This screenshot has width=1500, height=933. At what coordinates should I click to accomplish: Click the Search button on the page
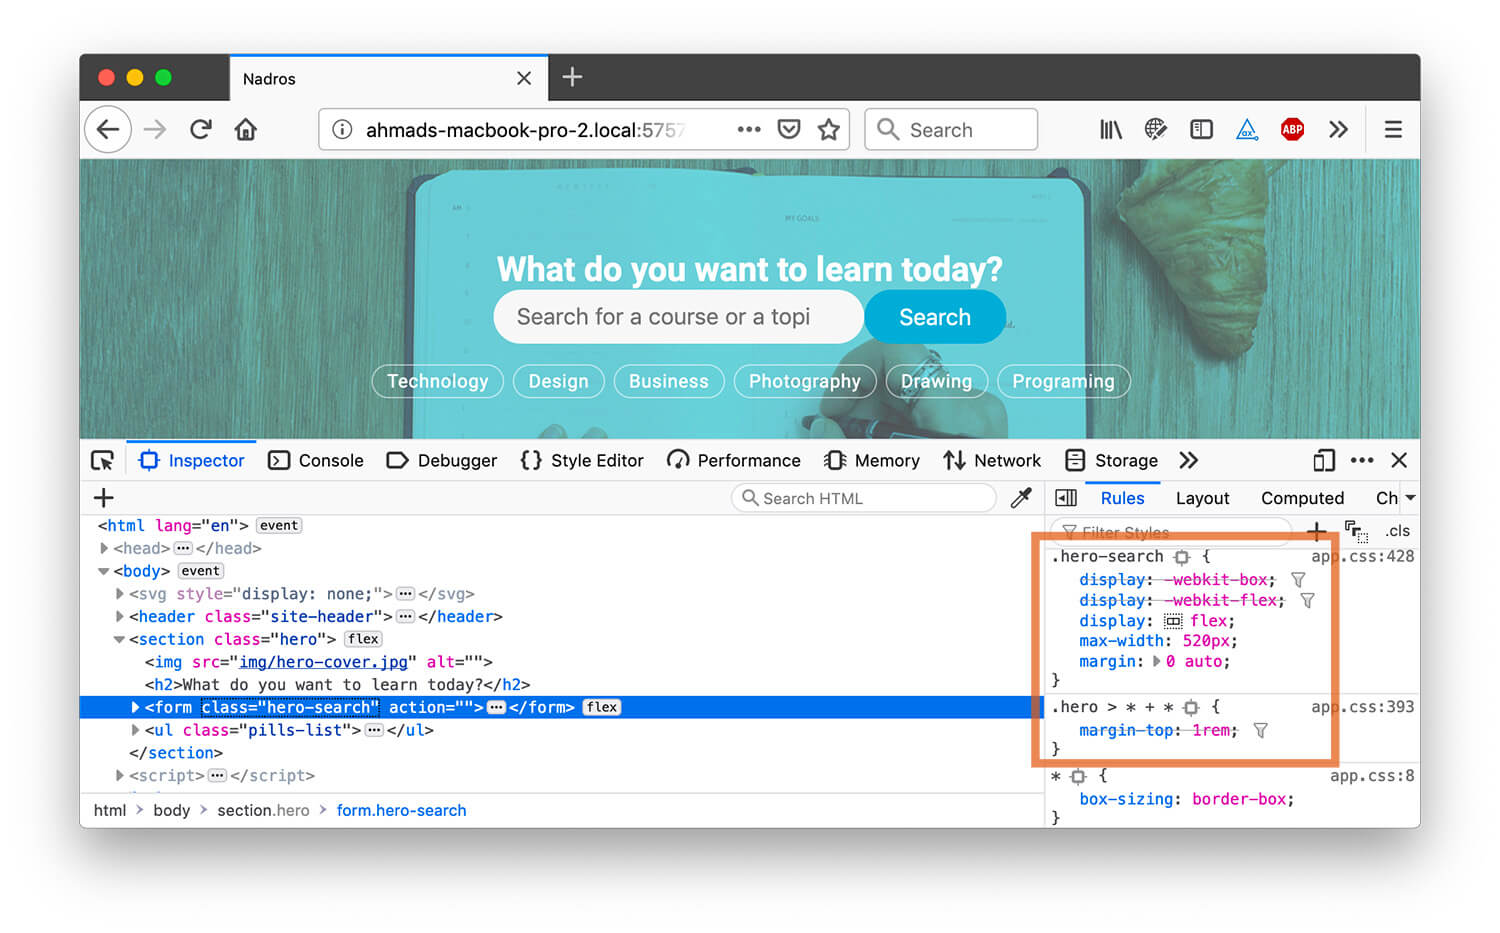(x=934, y=317)
